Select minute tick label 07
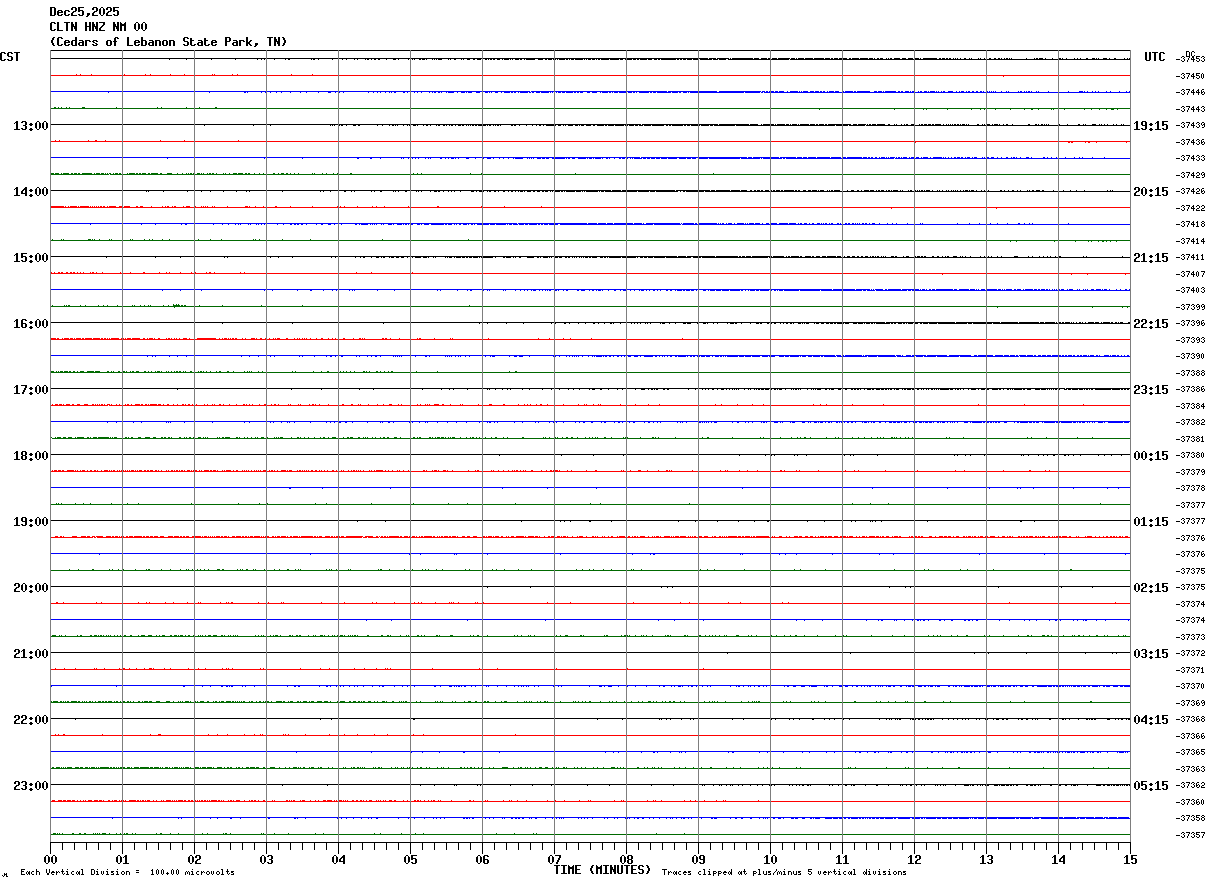Viewport: 1210px width, 886px height. [554, 859]
